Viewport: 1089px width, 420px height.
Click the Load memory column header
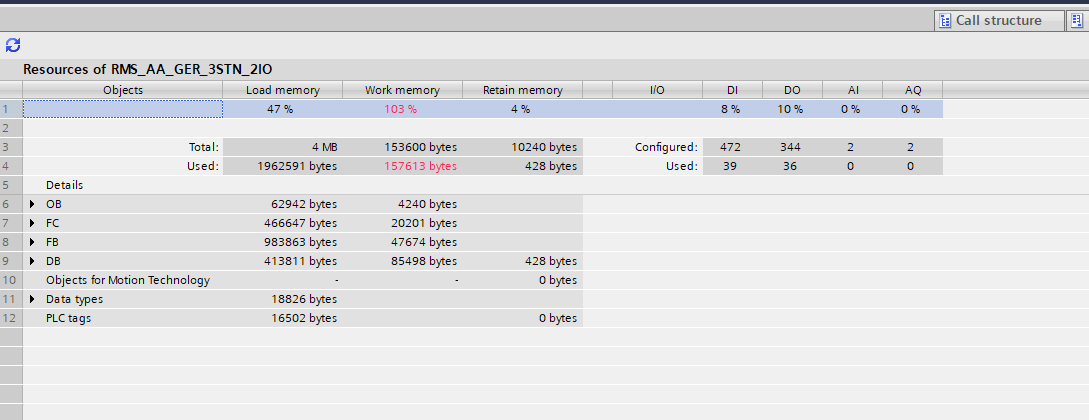pos(282,90)
